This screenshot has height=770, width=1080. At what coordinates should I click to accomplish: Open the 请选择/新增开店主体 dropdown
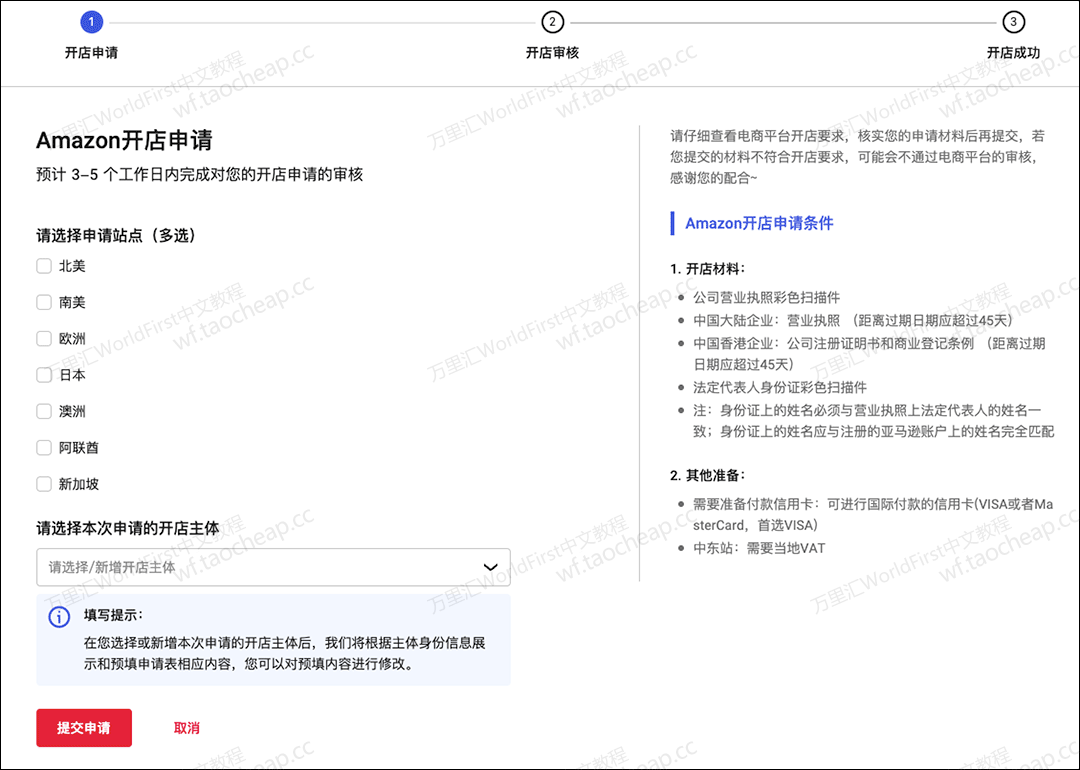coord(273,567)
